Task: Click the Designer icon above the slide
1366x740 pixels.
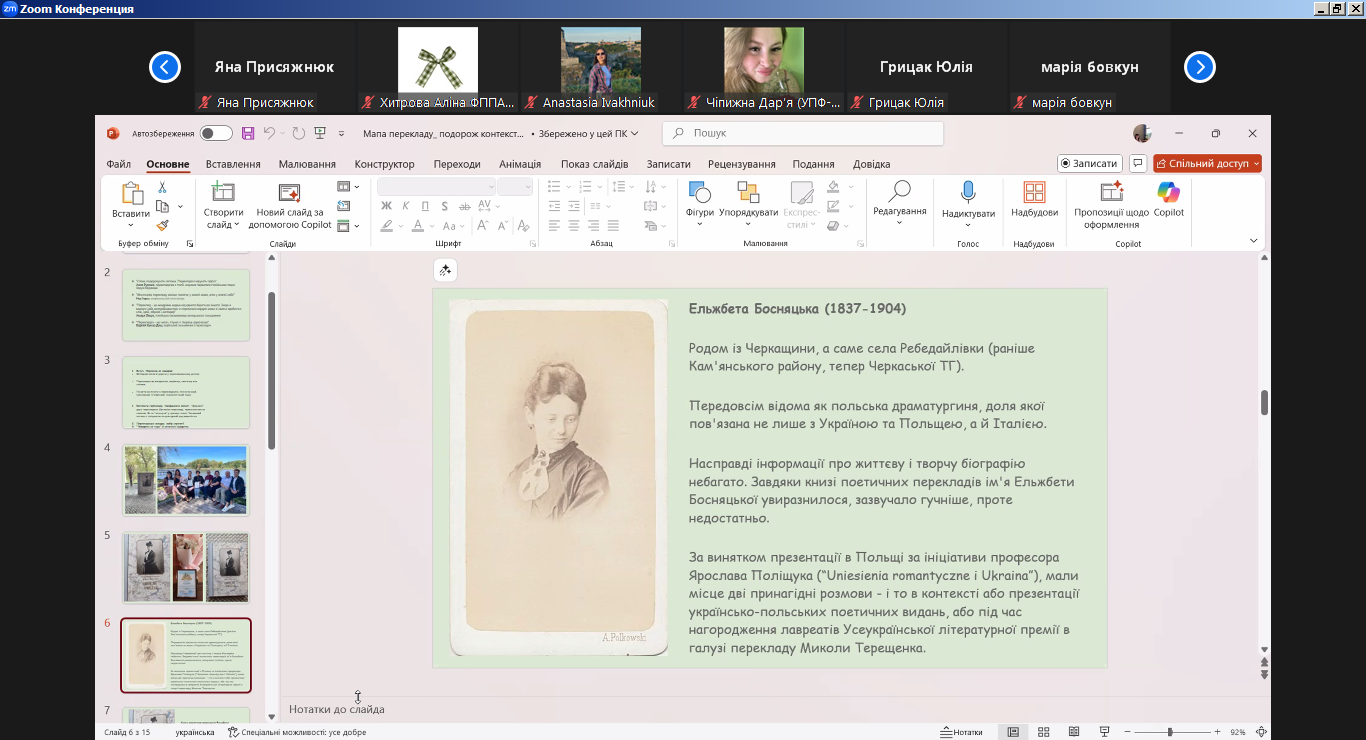Action: click(x=445, y=270)
